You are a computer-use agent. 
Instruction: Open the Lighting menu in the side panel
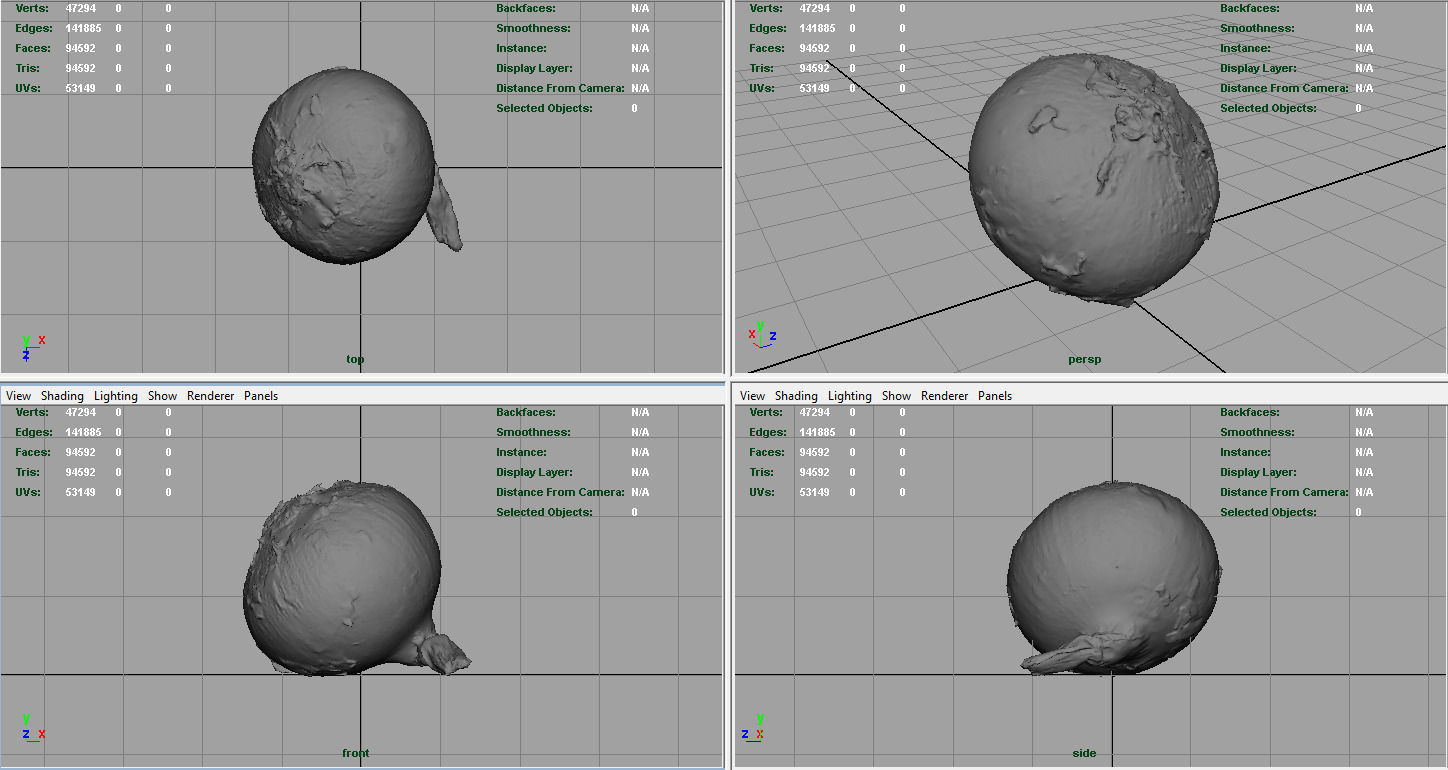click(x=850, y=396)
